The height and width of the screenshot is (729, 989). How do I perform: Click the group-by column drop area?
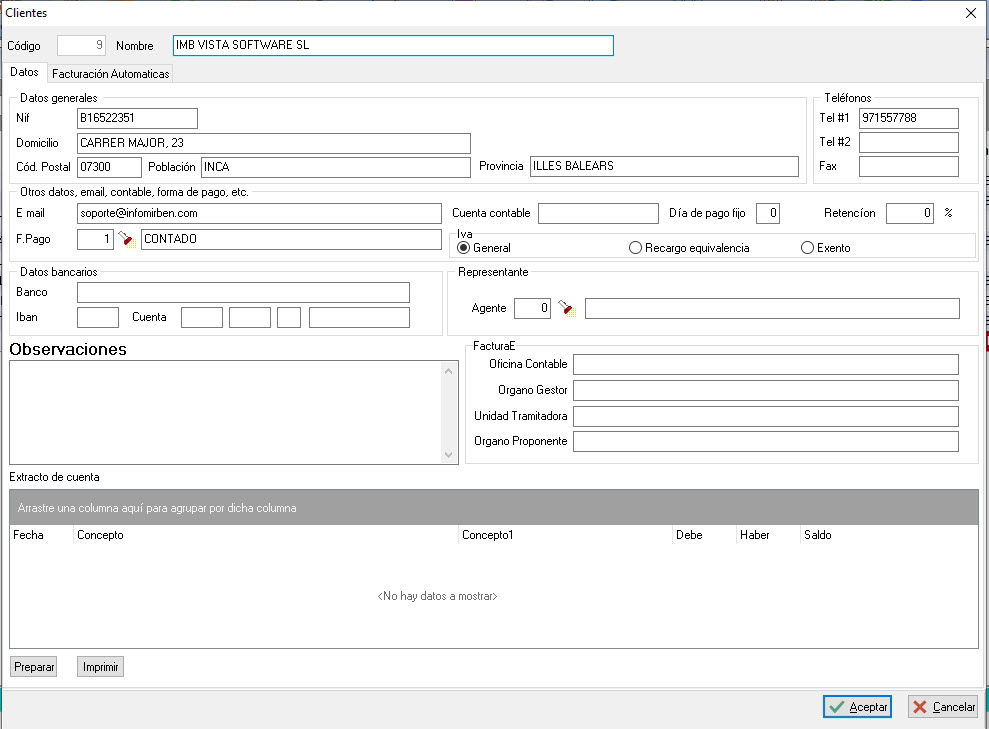click(494, 508)
